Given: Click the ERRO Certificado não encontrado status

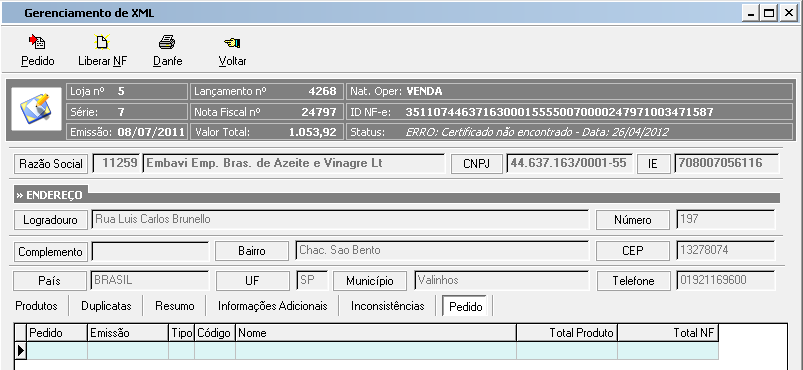Looking at the screenshot, I should point(537,132).
